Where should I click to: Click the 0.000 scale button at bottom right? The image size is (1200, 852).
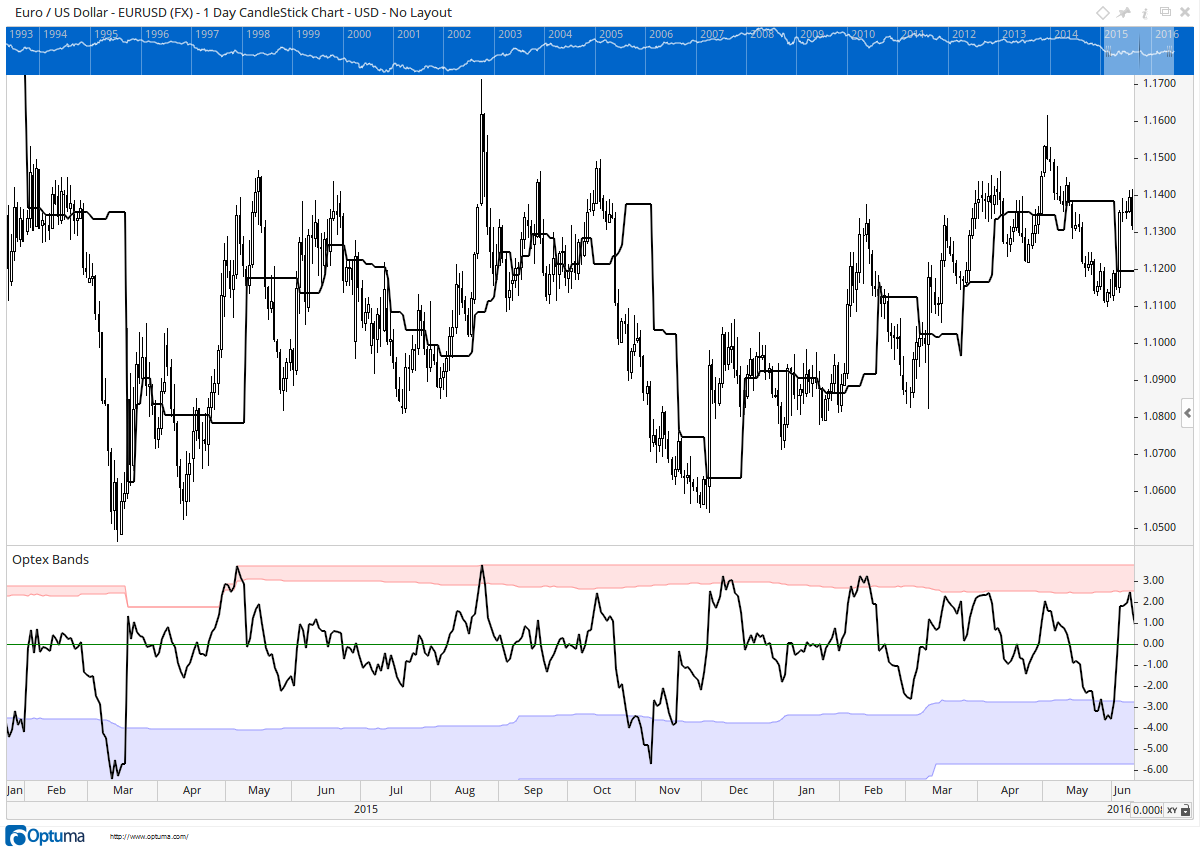pyautogui.click(x=1147, y=810)
